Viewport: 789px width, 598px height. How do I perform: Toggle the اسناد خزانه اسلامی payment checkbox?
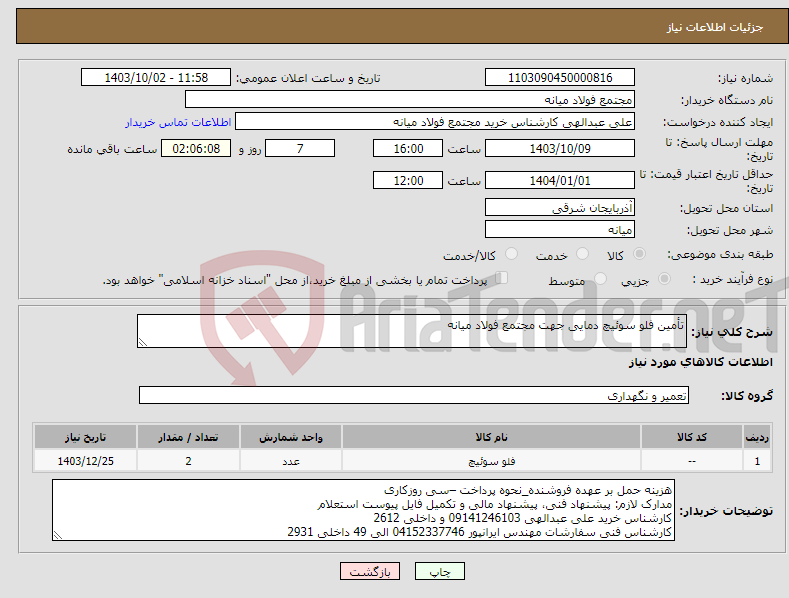[502, 278]
